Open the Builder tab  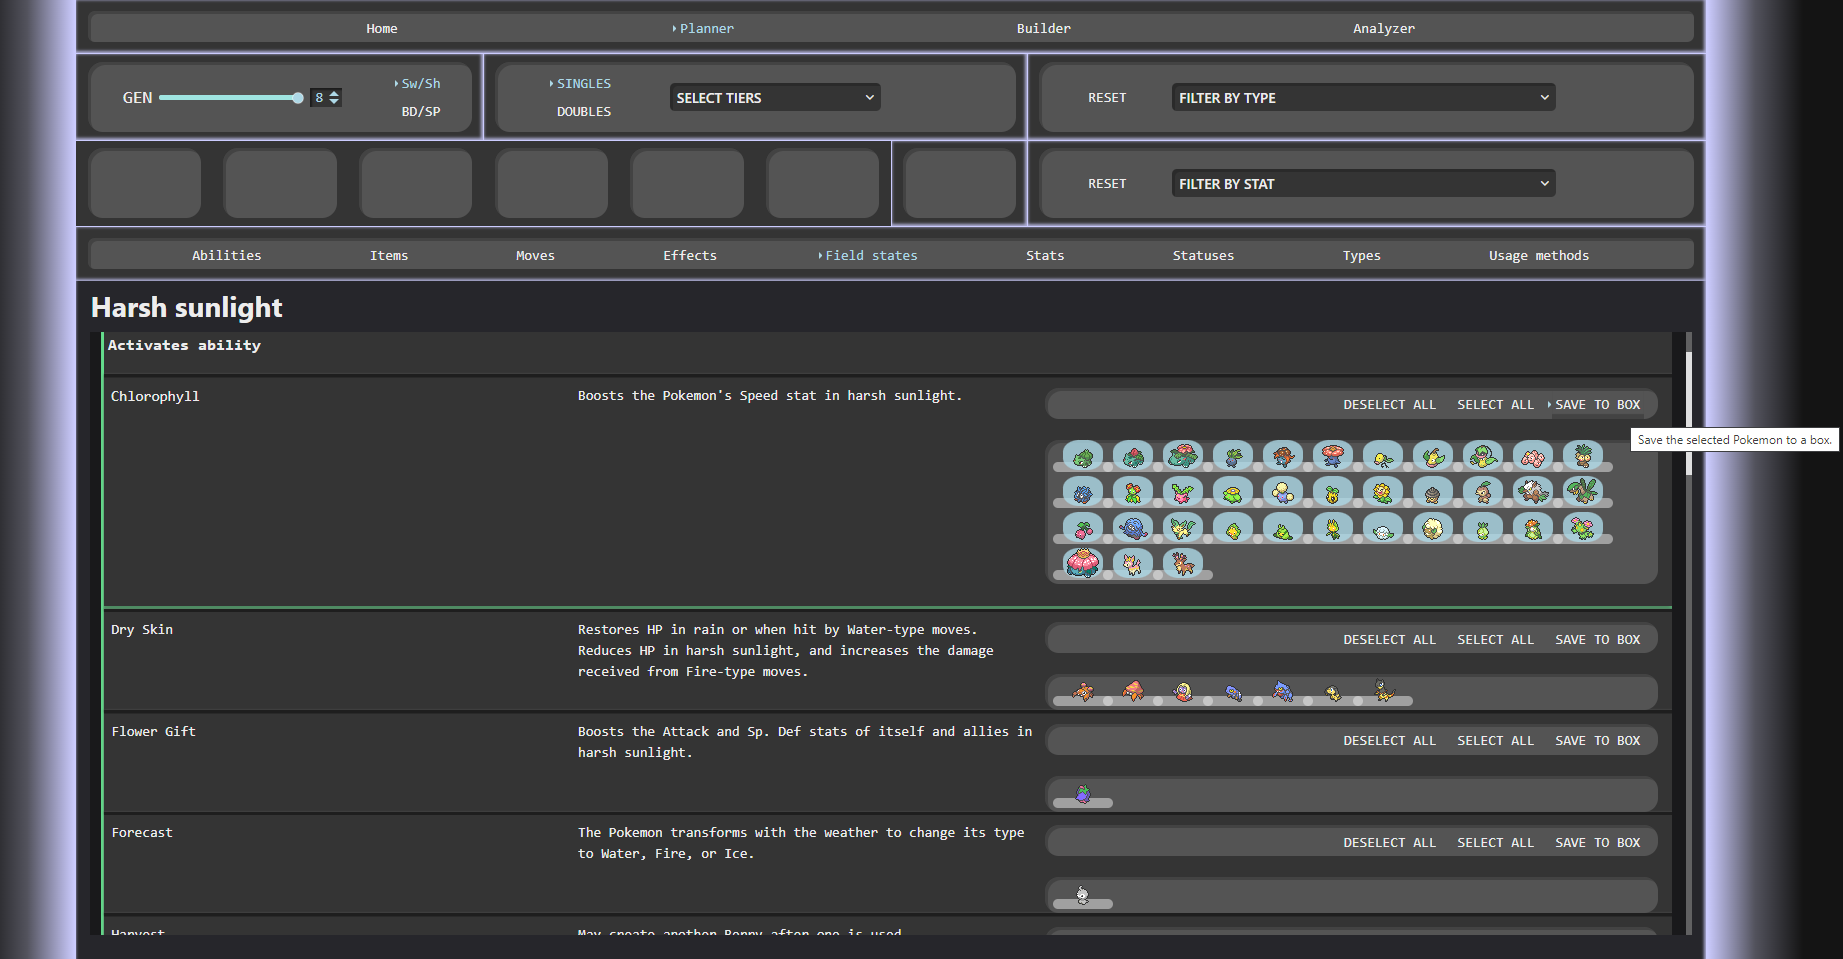coord(1044,28)
